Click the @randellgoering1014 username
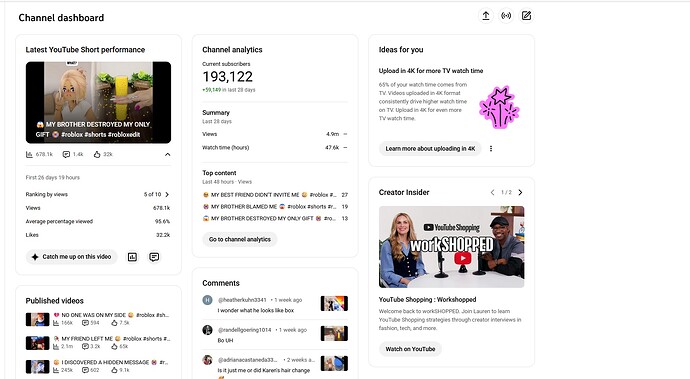The height and width of the screenshot is (379, 690). tap(245, 330)
